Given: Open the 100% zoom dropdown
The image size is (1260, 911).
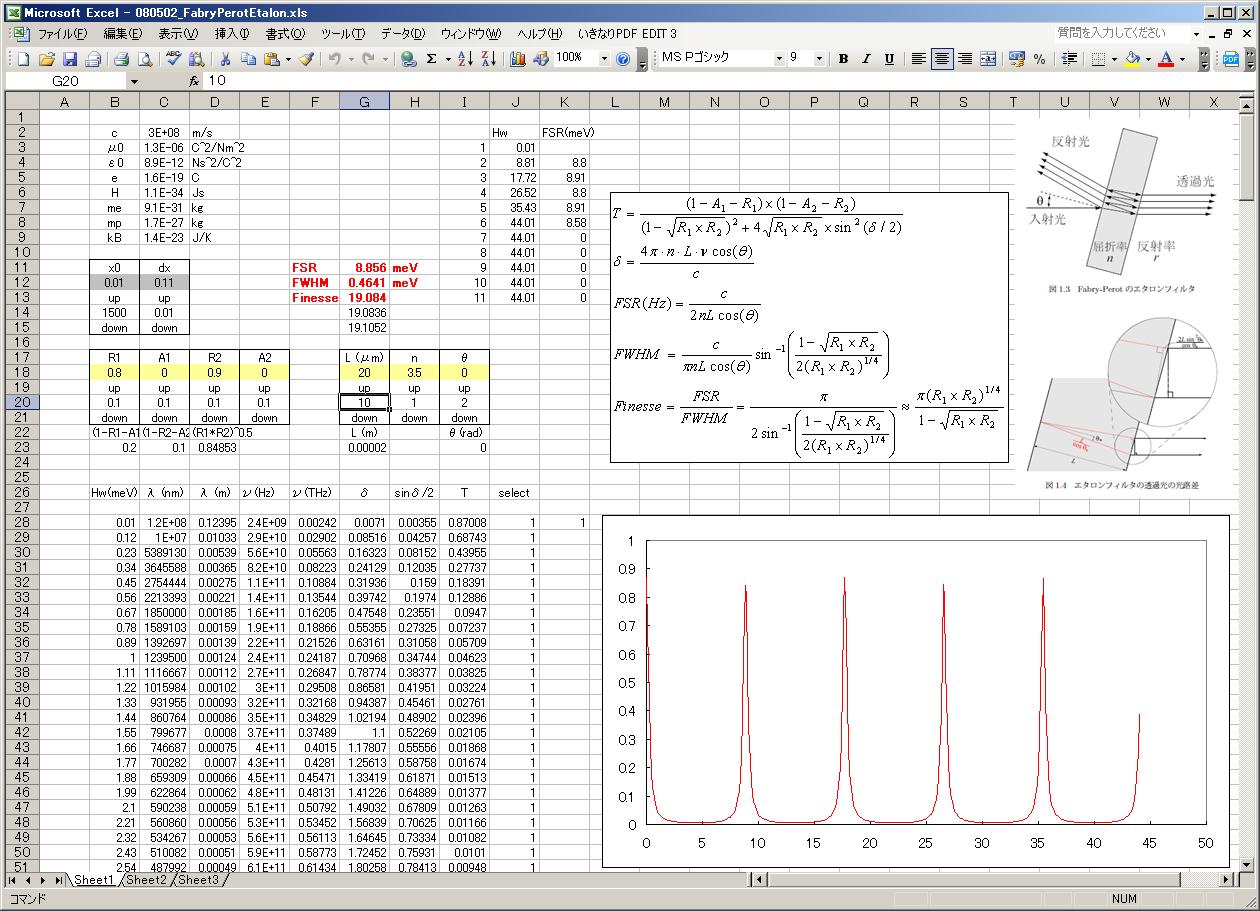Looking at the screenshot, I should pyautogui.click(x=604, y=59).
